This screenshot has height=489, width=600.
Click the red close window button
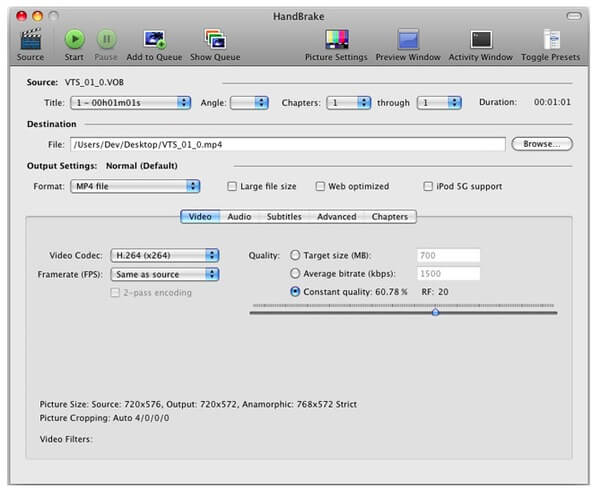click(x=22, y=16)
